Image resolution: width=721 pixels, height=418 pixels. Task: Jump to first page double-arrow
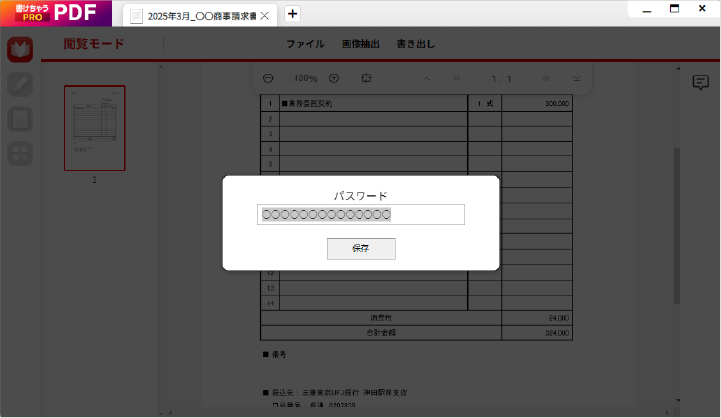[x=456, y=79]
